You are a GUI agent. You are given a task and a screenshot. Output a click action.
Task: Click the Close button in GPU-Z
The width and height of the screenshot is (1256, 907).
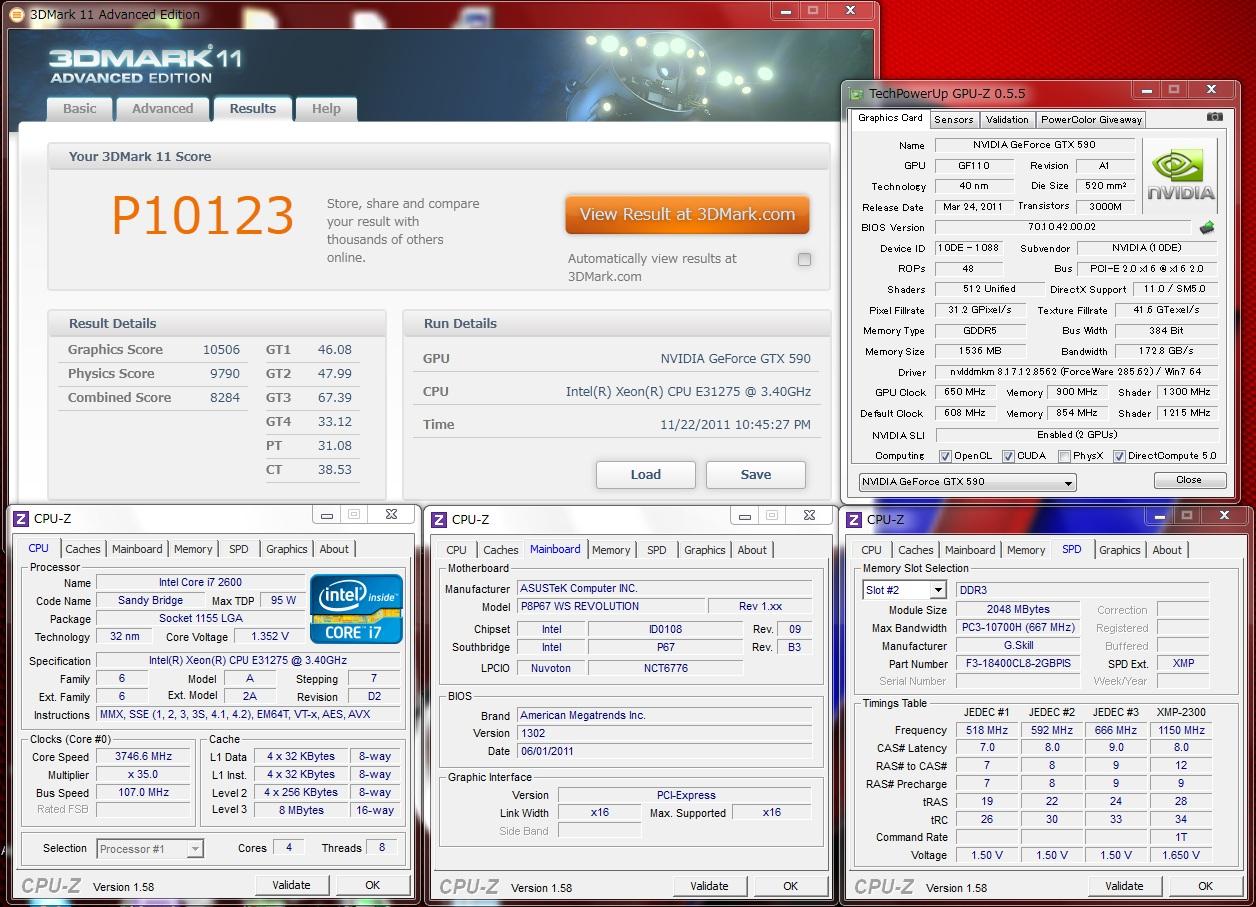tap(1189, 480)
